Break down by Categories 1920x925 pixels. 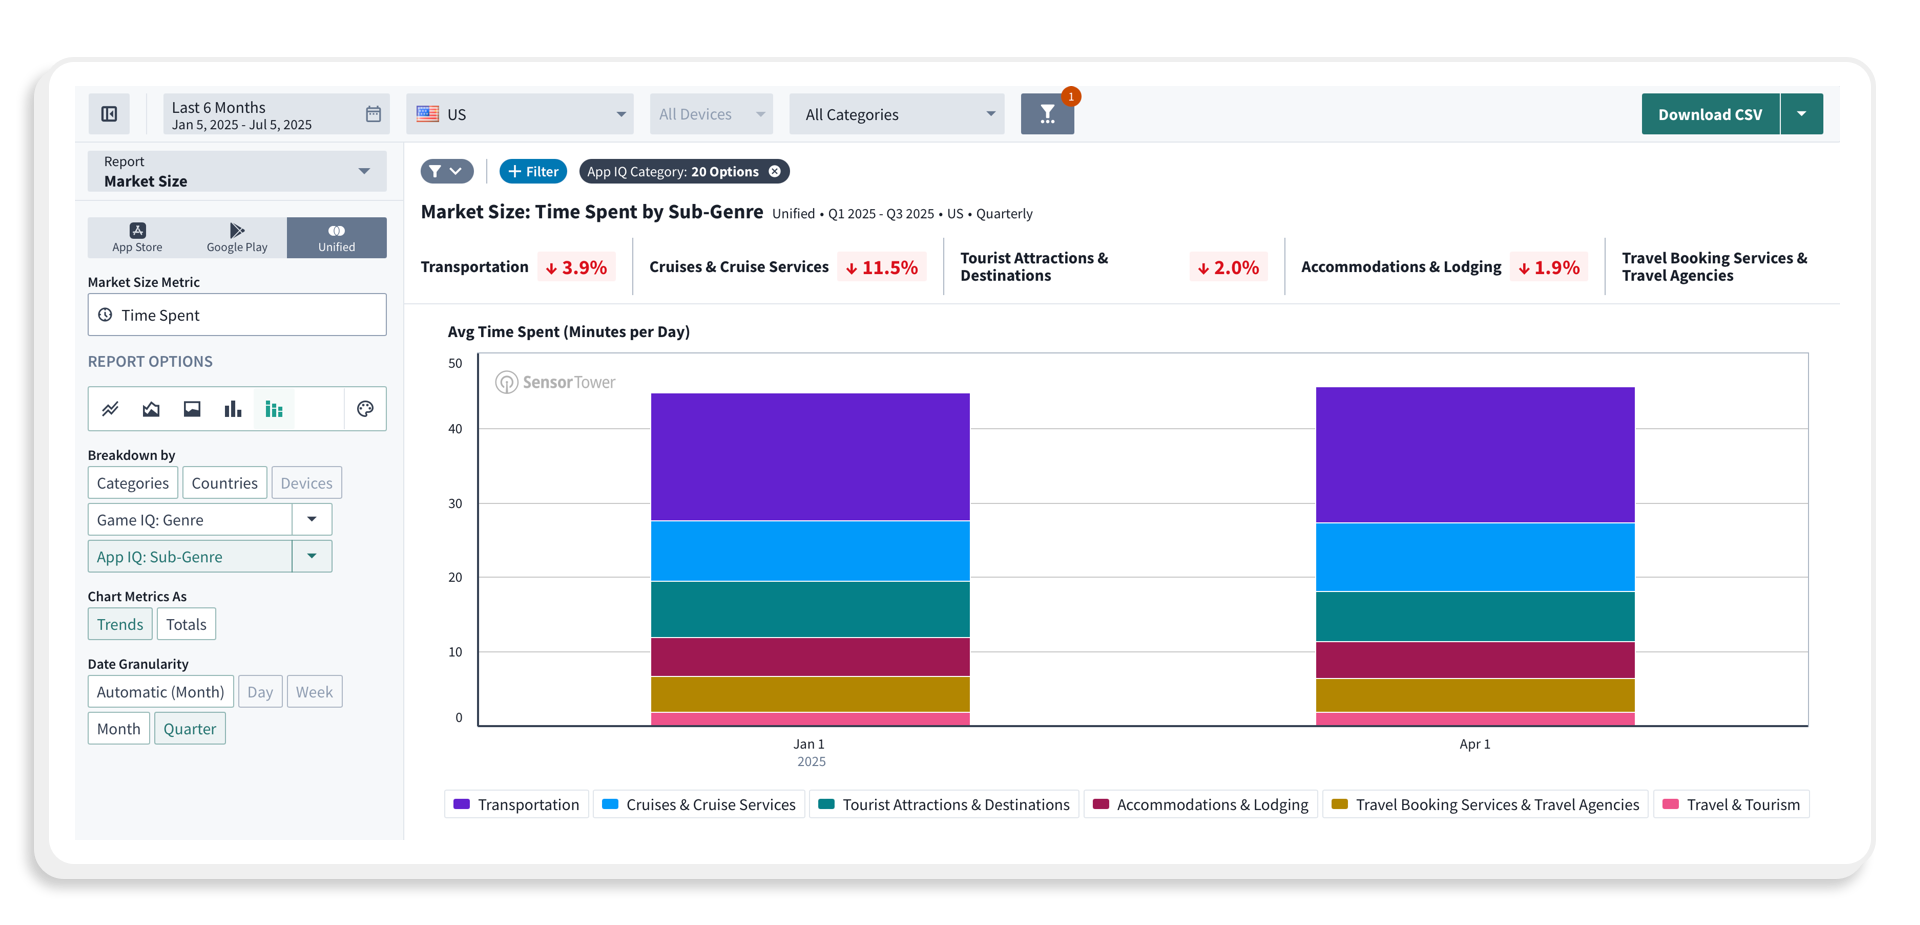click(x=133, y=483)
